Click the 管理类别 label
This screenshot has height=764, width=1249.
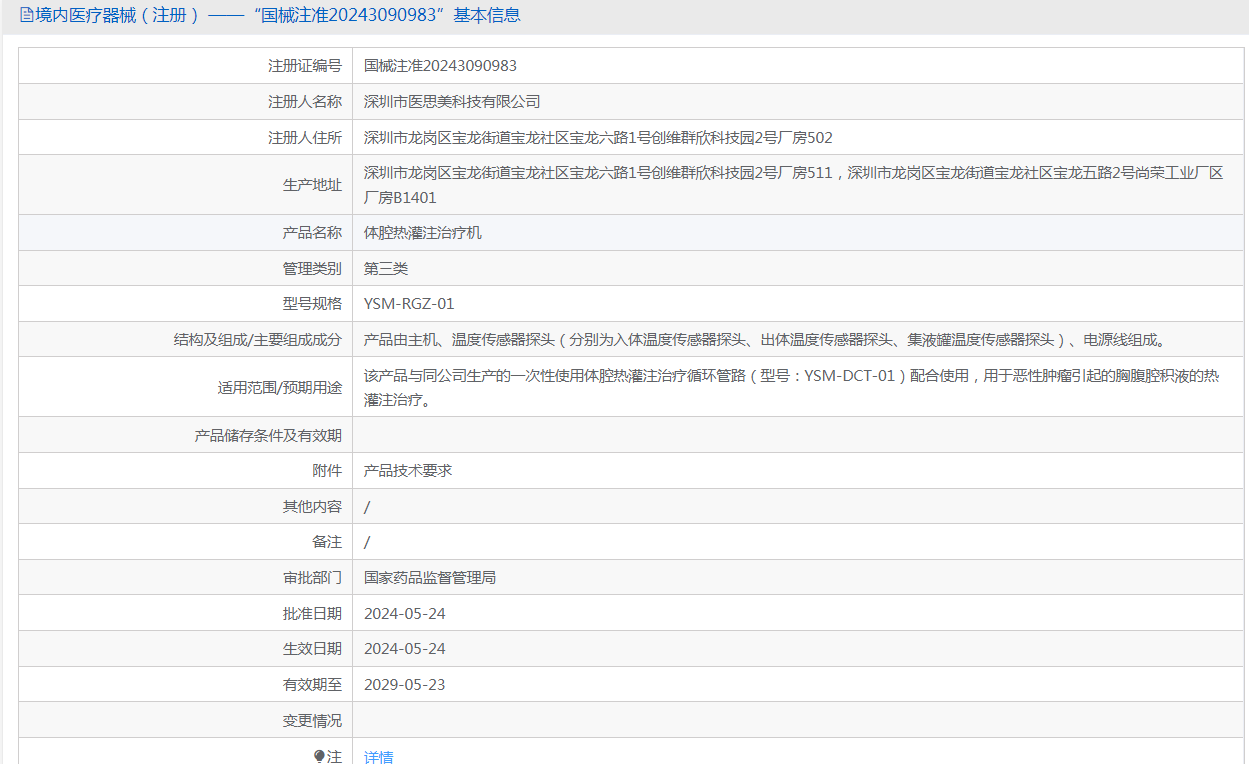pyautogui.click(x=312, y=269)
